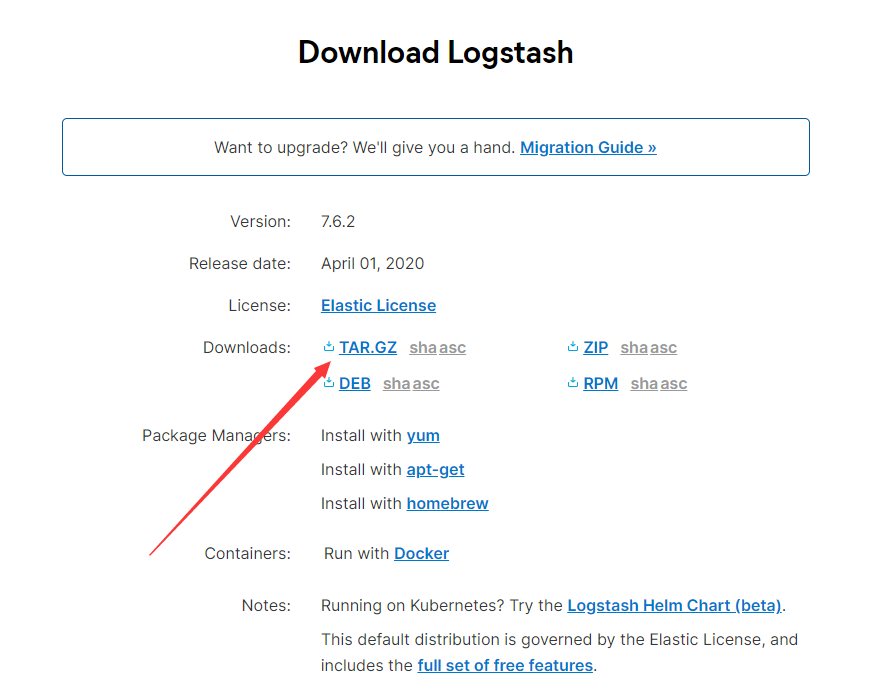Viewport: 895px width, 693px height.
Task: Click the download icon beside RPM
Action: [x=572, y=383]
